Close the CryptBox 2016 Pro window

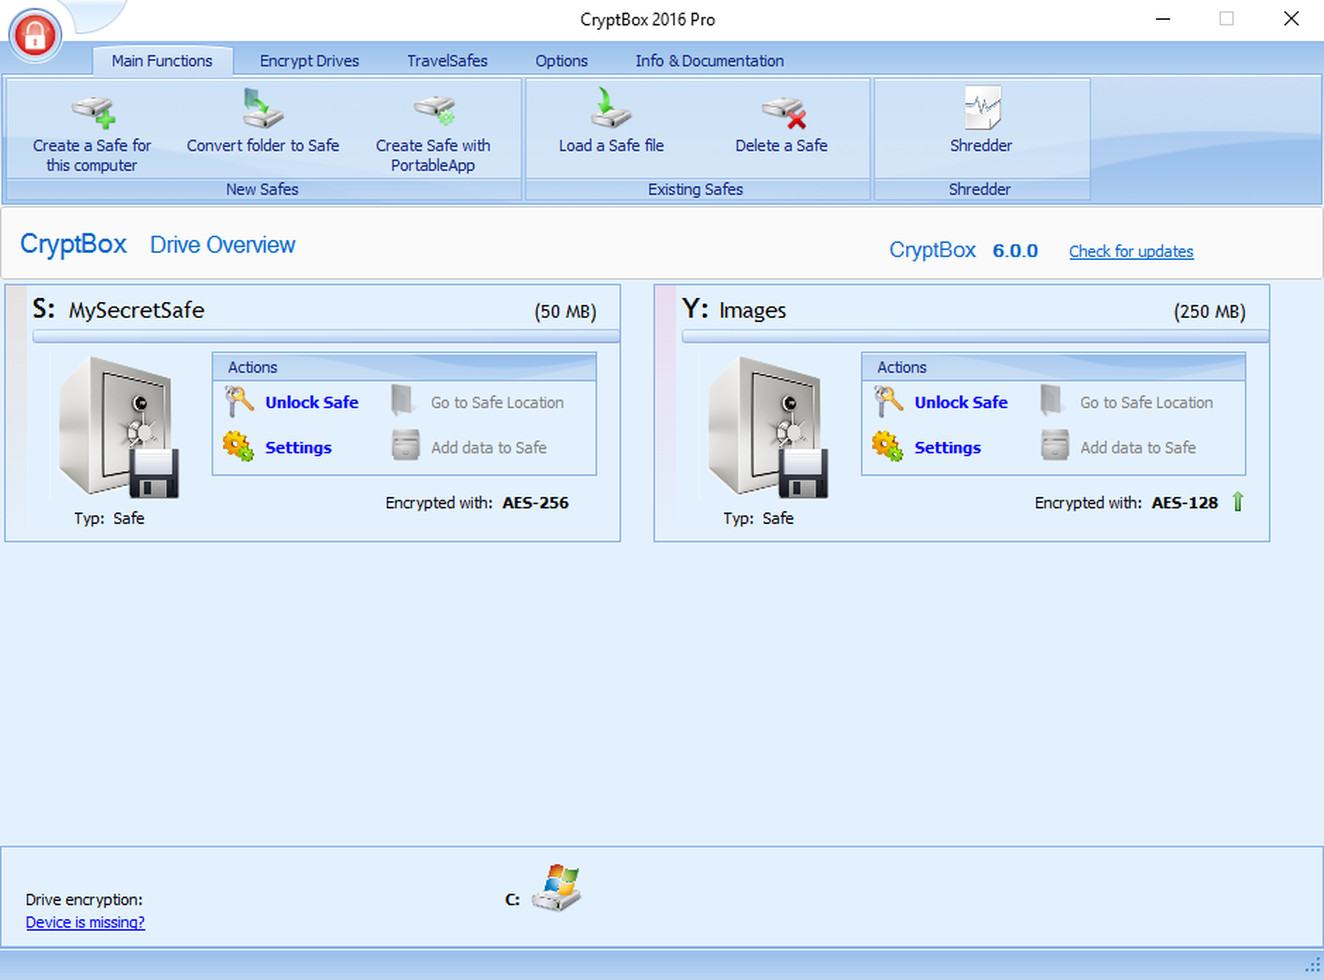tap(1291, 19)
